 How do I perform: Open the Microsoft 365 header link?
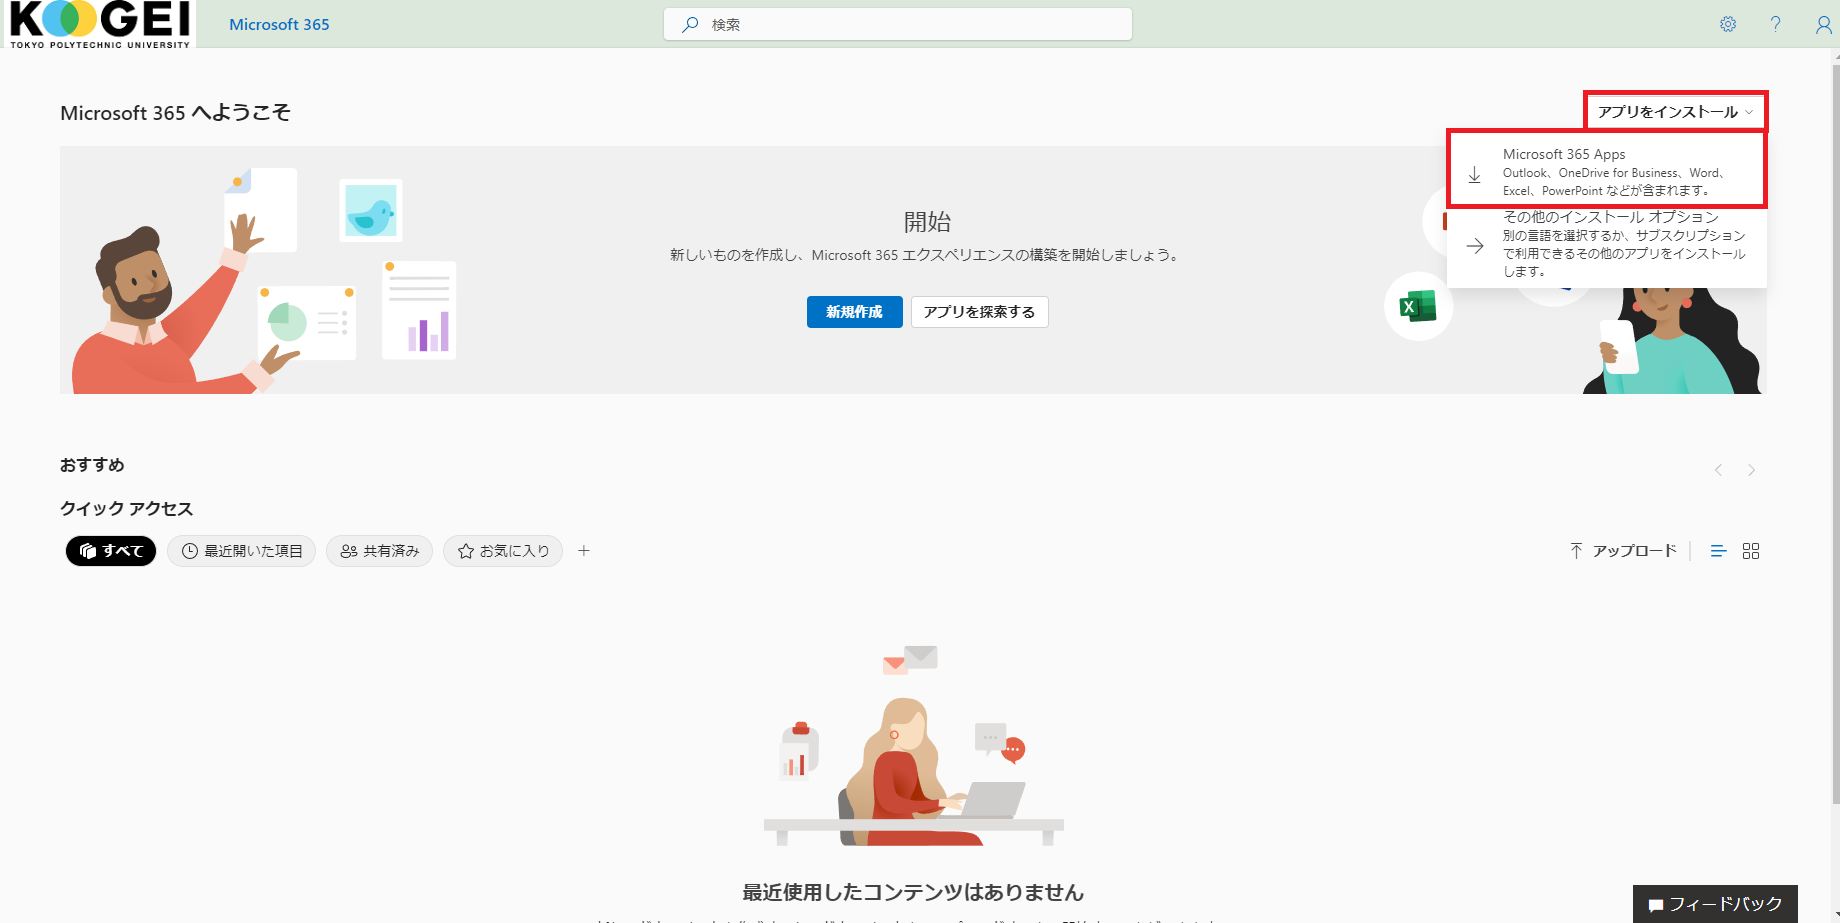(279, 24)
